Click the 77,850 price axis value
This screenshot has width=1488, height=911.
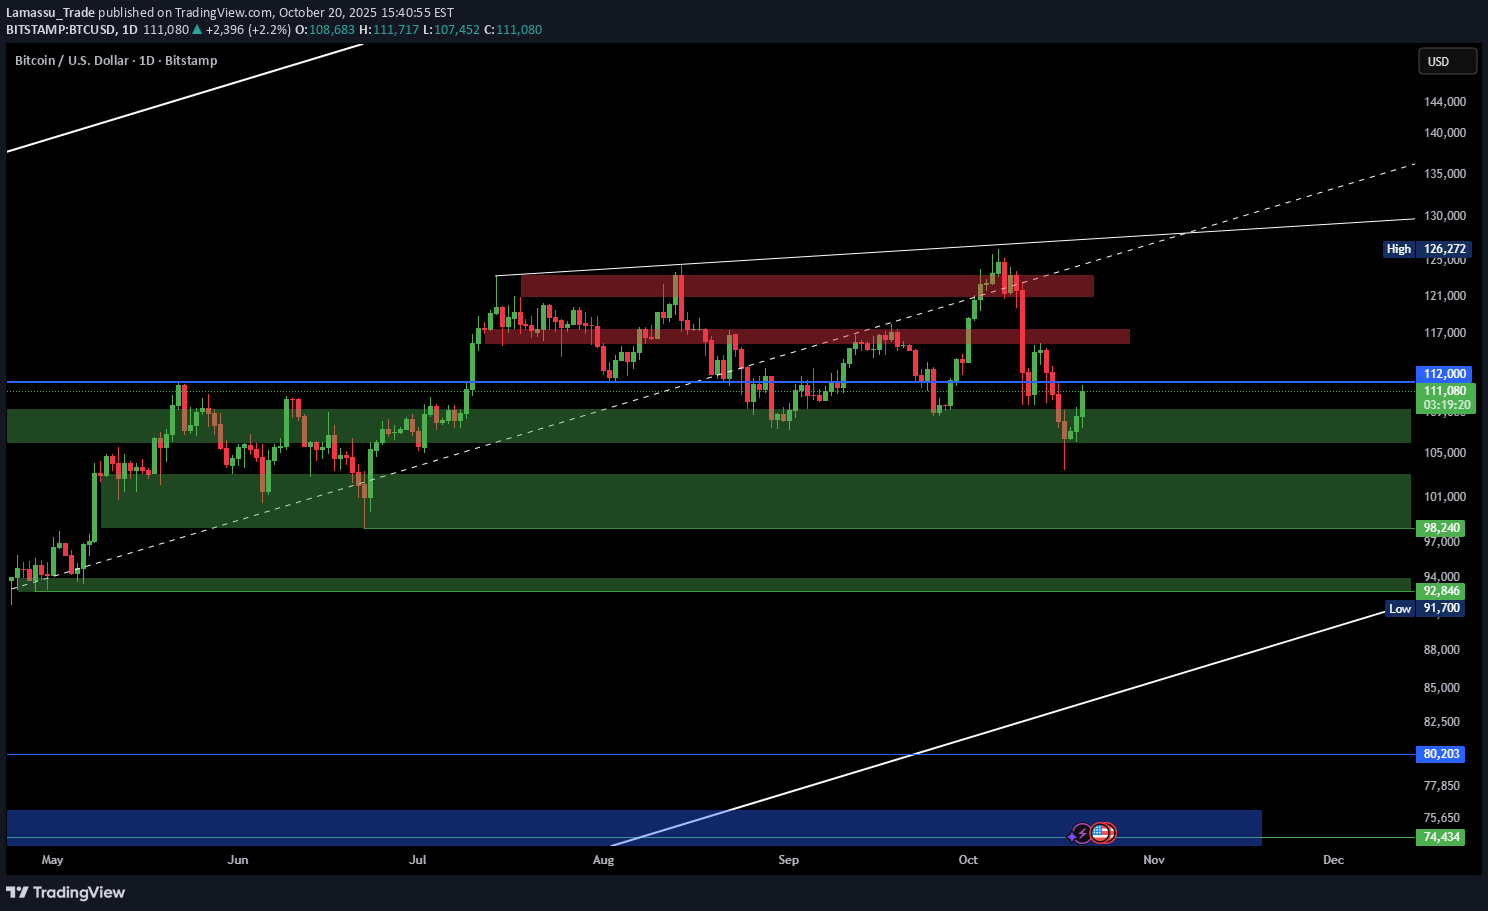pos(1442,786)
